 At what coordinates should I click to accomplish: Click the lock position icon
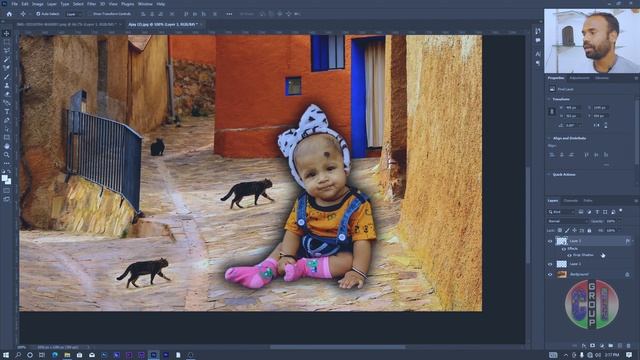point(574,231)
